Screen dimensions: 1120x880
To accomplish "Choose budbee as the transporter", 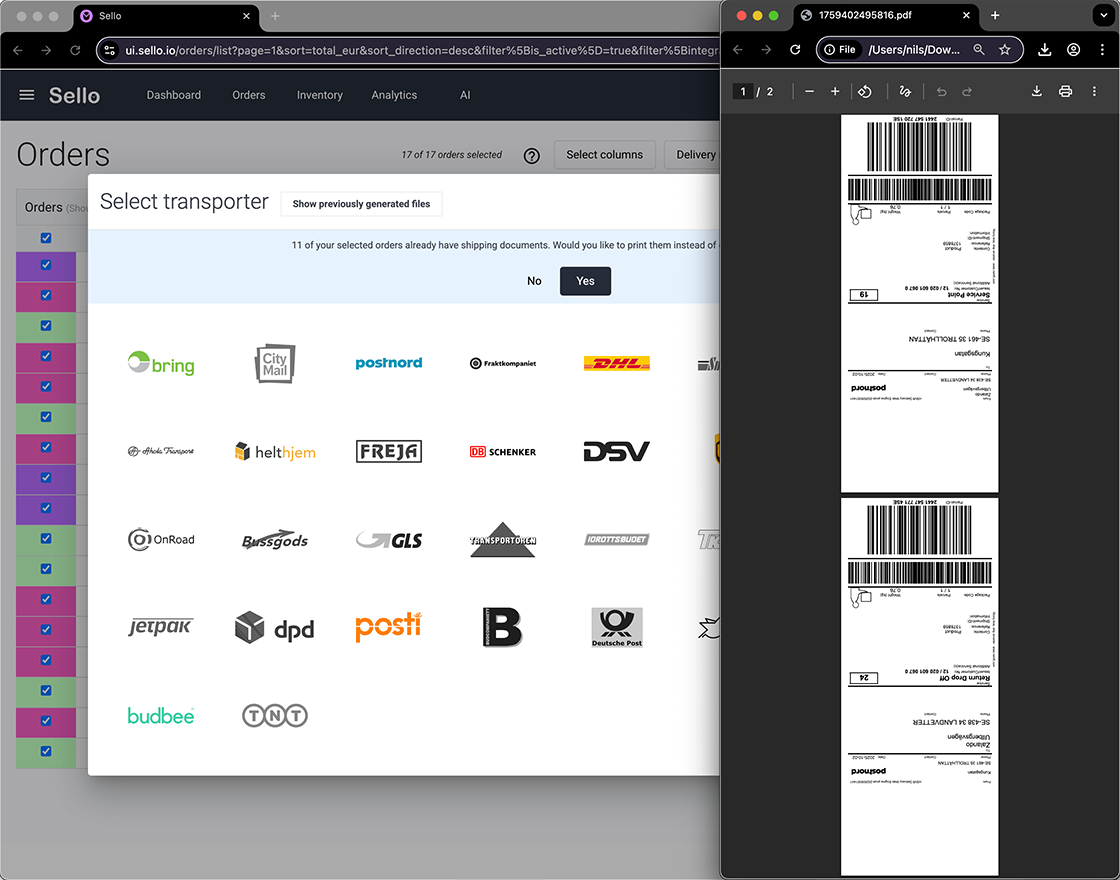I will coord(160,715).
